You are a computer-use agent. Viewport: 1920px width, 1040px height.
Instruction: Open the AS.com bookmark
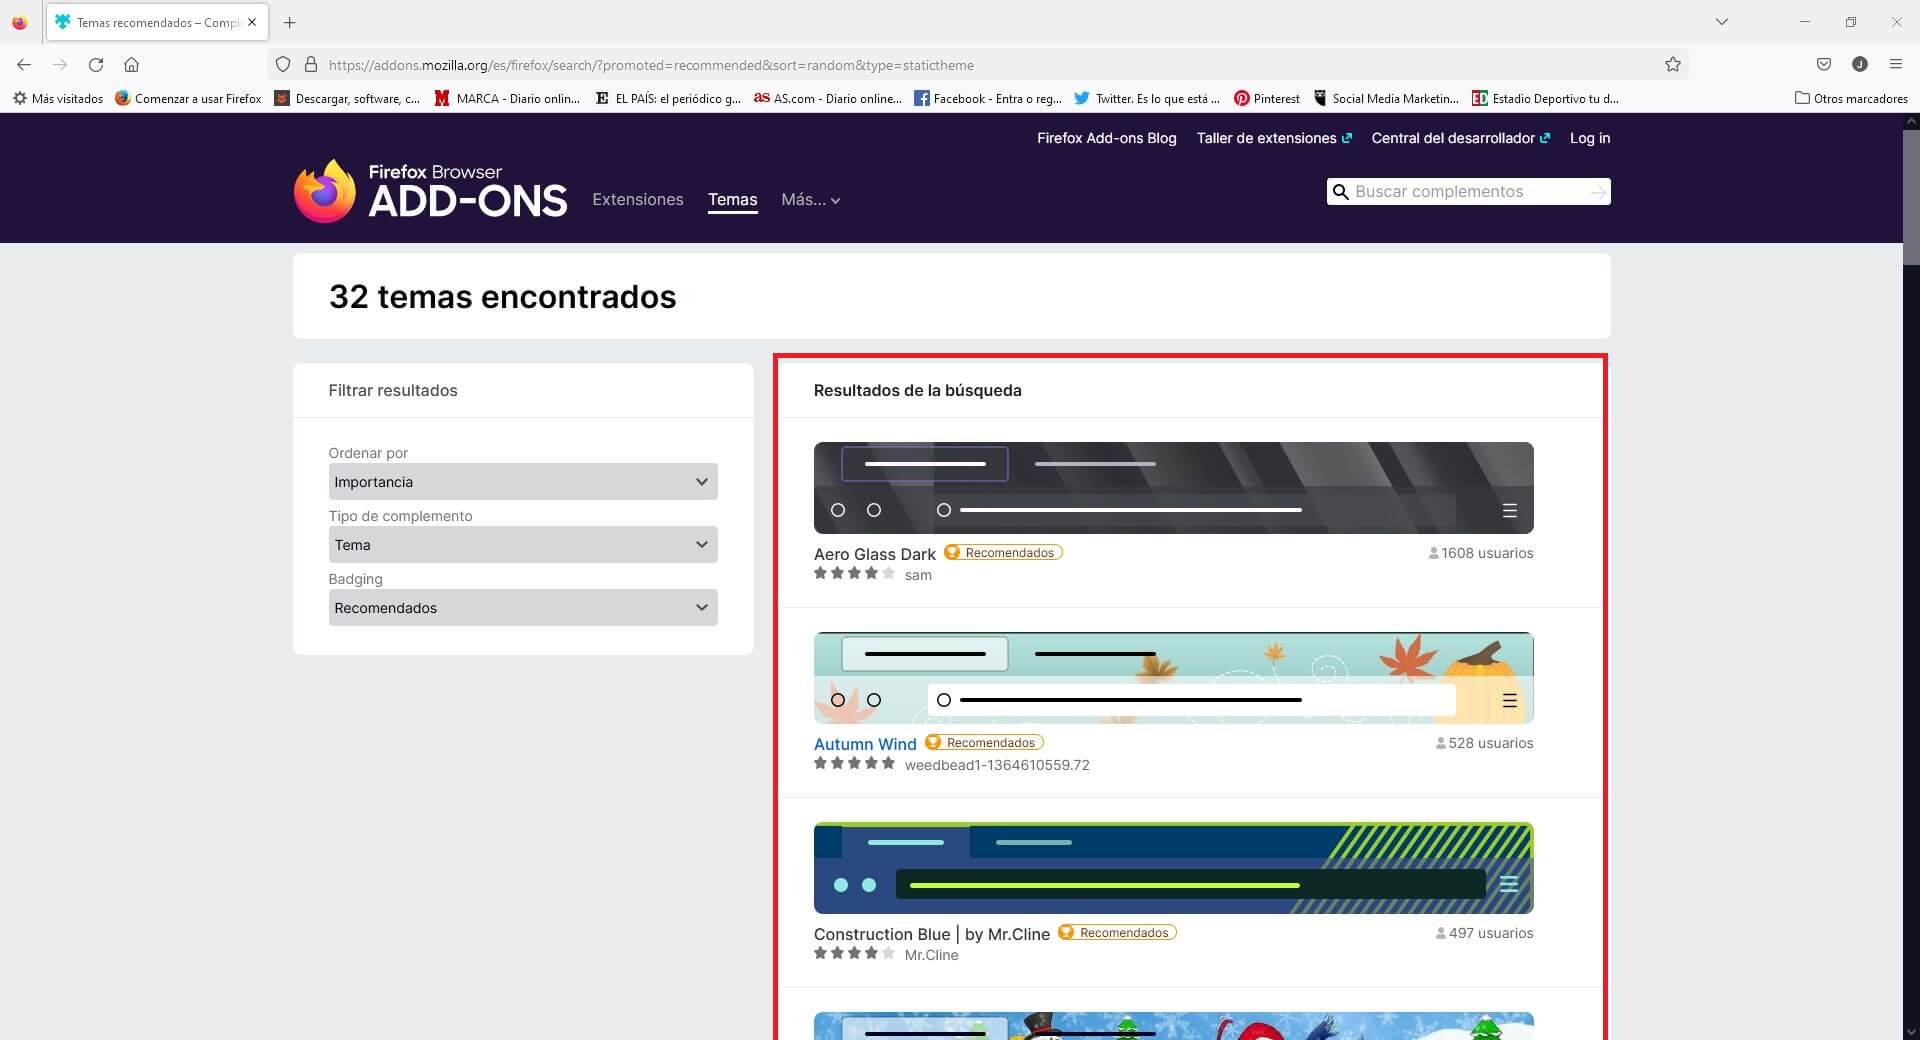[828, 99]
